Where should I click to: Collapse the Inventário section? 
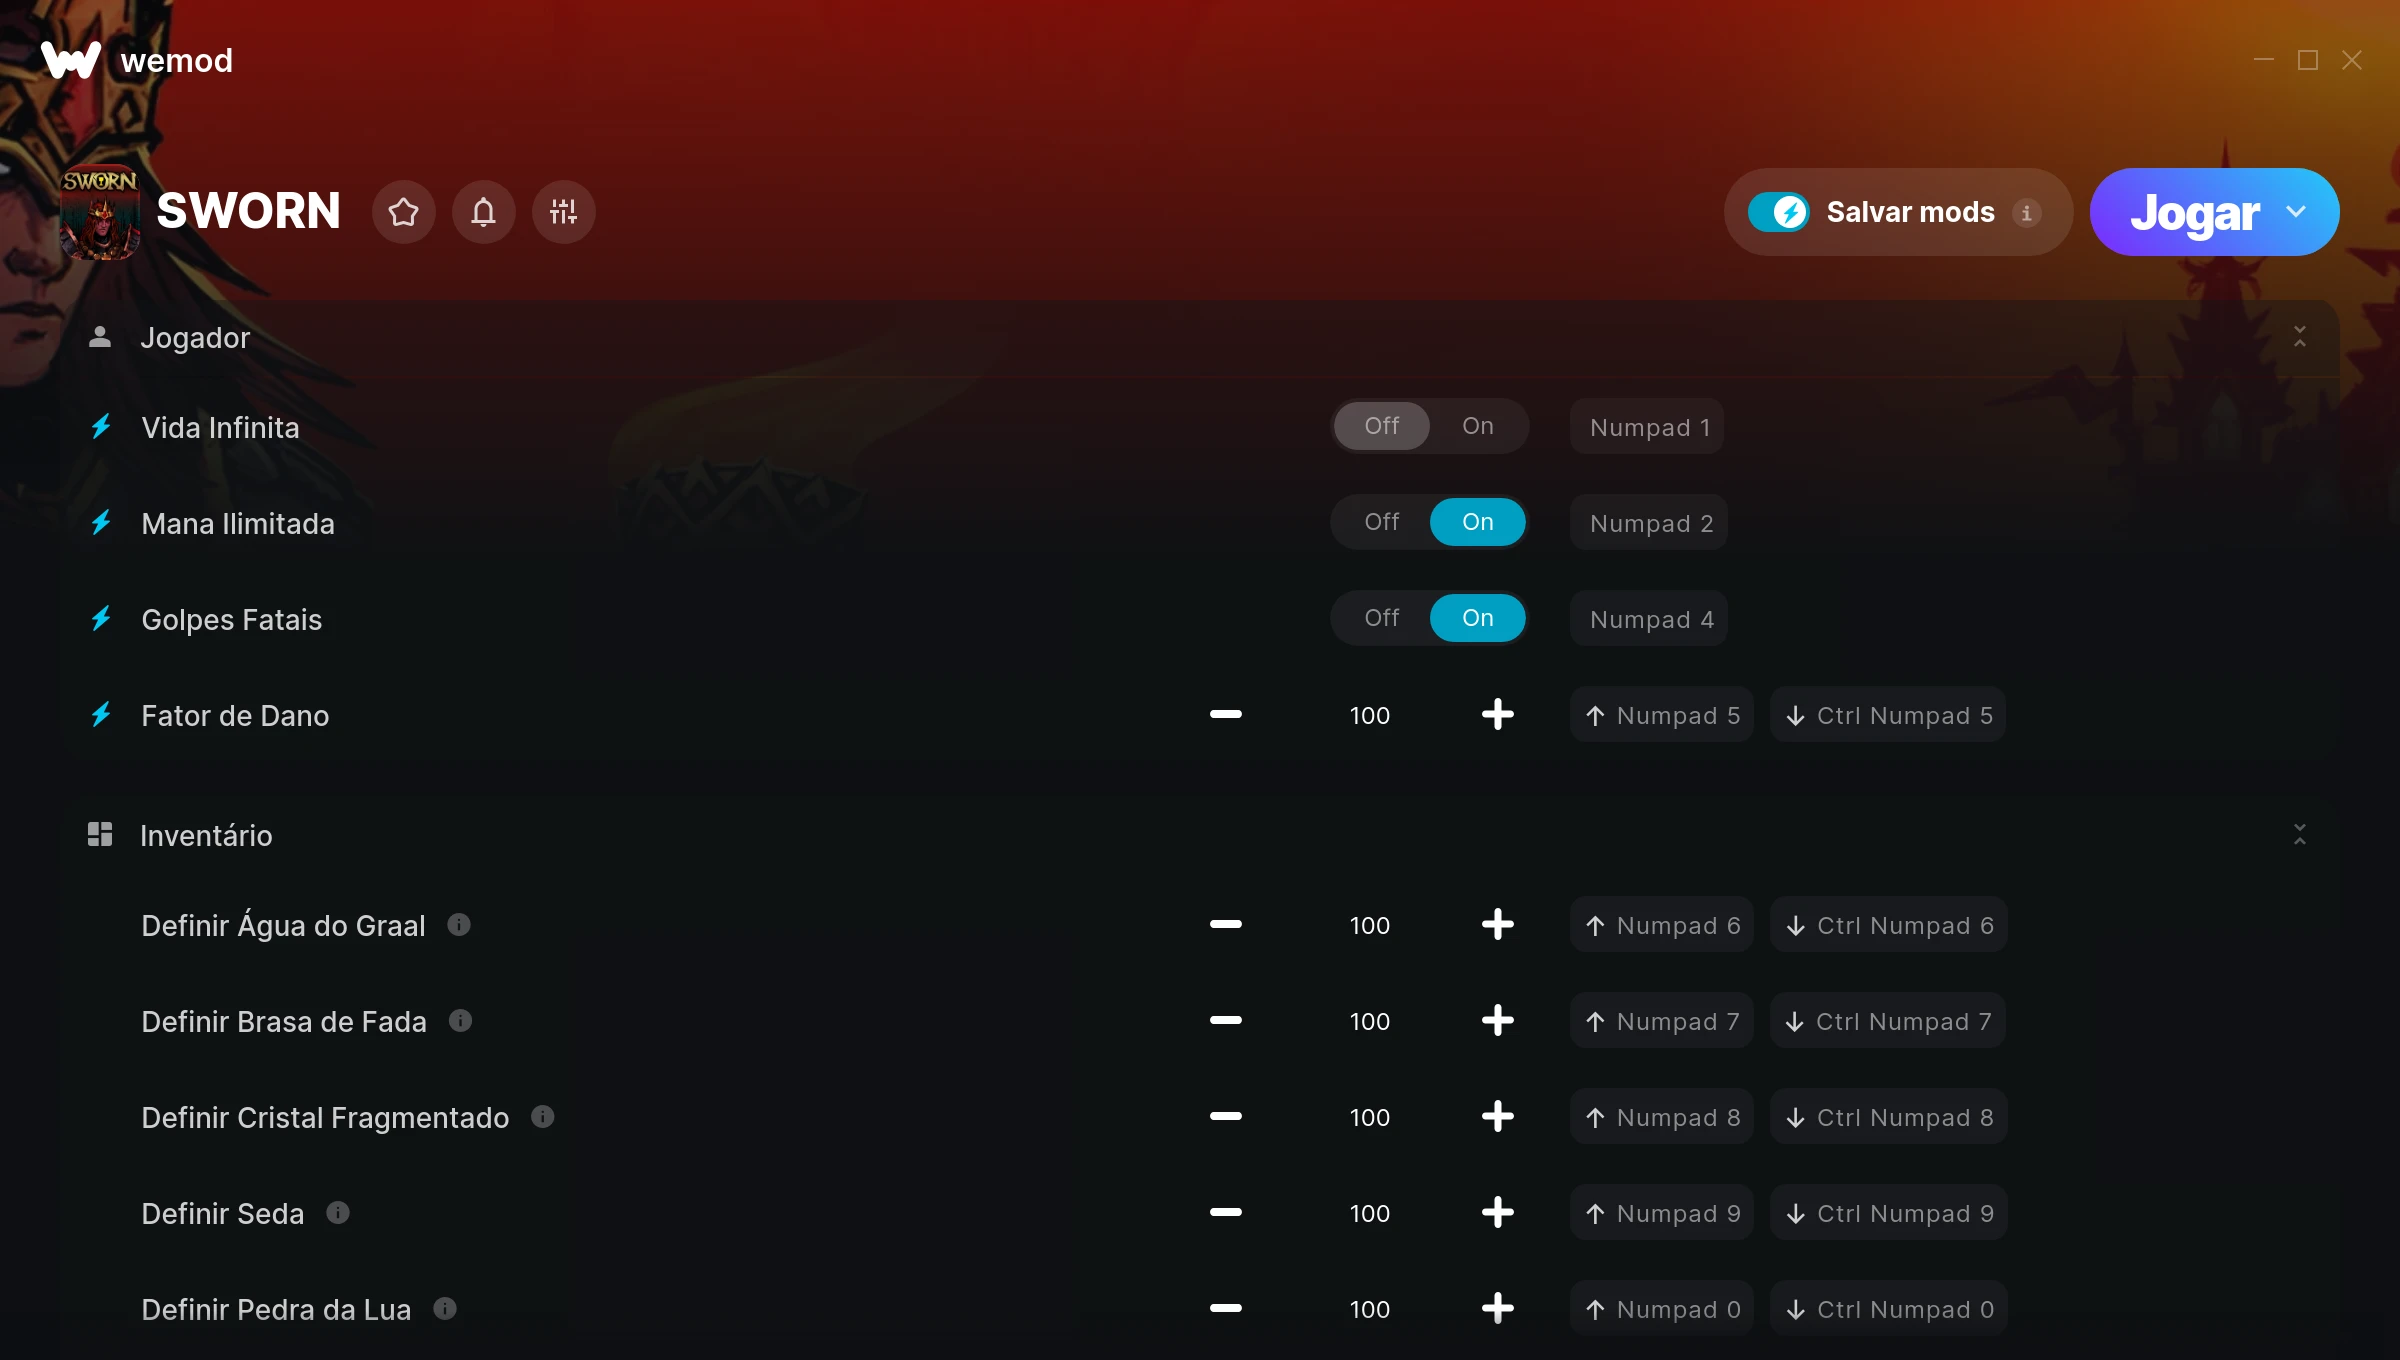pyautogui.click(x=2299, y=835)
